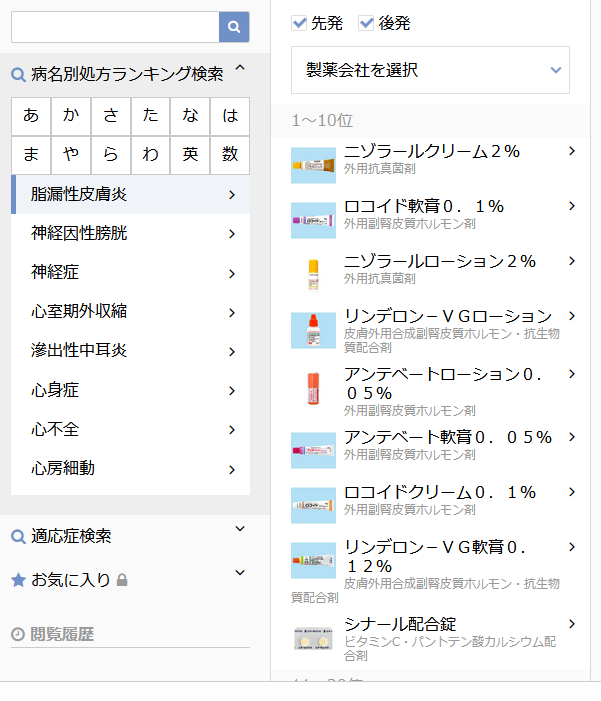The height and width of the screenshot is (701, 601).
Task: Choose the や kana filter
Action: (71, 155)
